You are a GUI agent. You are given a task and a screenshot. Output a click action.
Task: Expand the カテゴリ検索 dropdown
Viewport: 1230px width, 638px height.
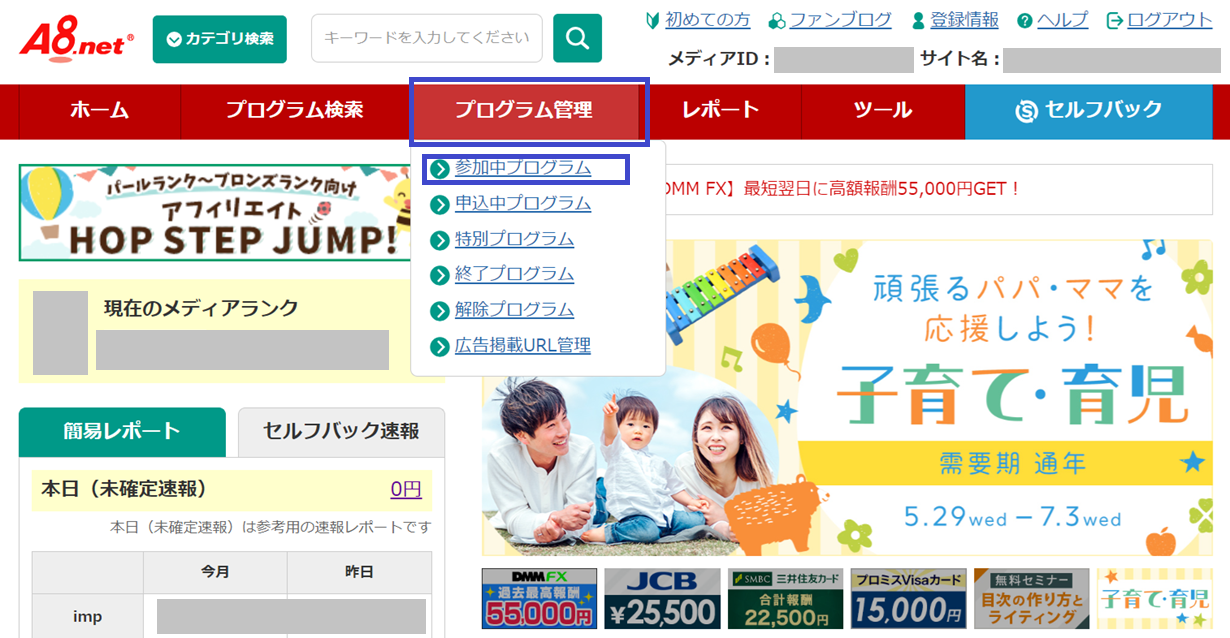click(x=219, y=38)
